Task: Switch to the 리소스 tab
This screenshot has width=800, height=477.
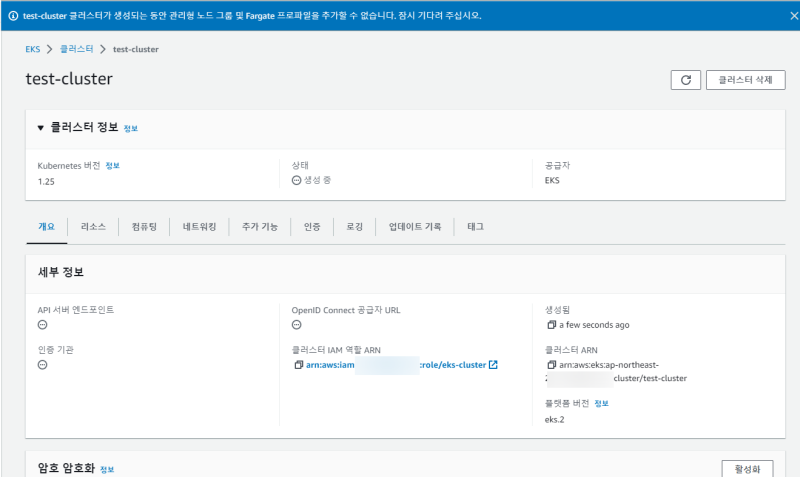Action: tap(93, 227)
